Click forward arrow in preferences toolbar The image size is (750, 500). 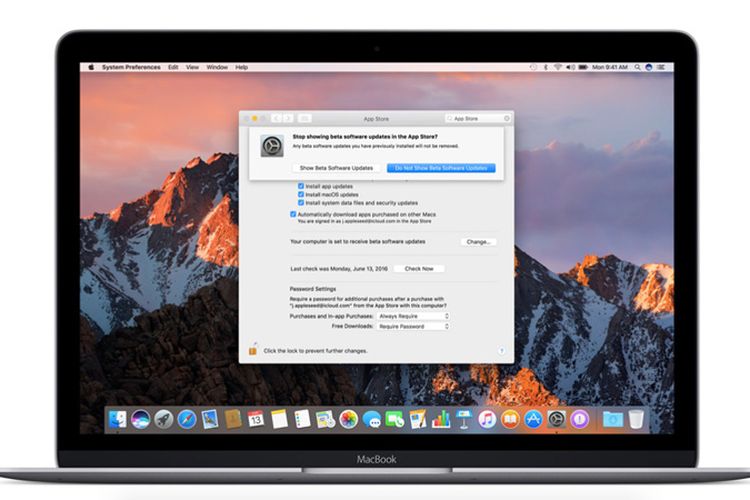(288, 118)
